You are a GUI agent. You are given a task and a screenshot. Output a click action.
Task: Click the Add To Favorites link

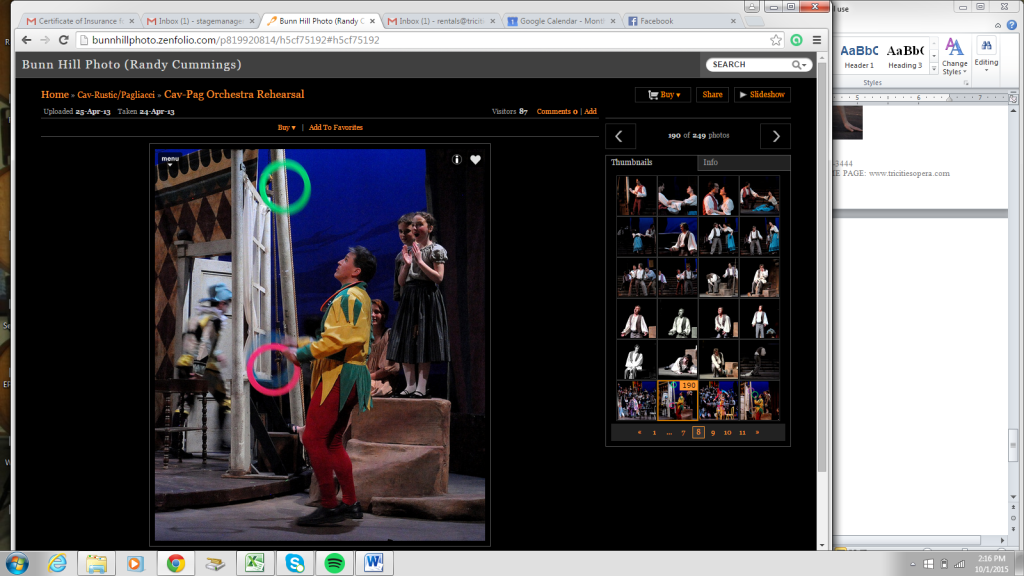tap(335, 128)
